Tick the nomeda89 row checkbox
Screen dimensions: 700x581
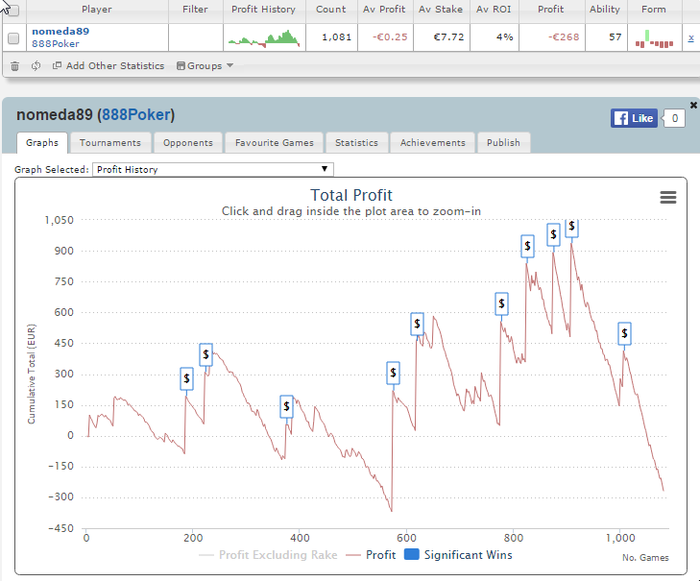click(x=13, y=38)
